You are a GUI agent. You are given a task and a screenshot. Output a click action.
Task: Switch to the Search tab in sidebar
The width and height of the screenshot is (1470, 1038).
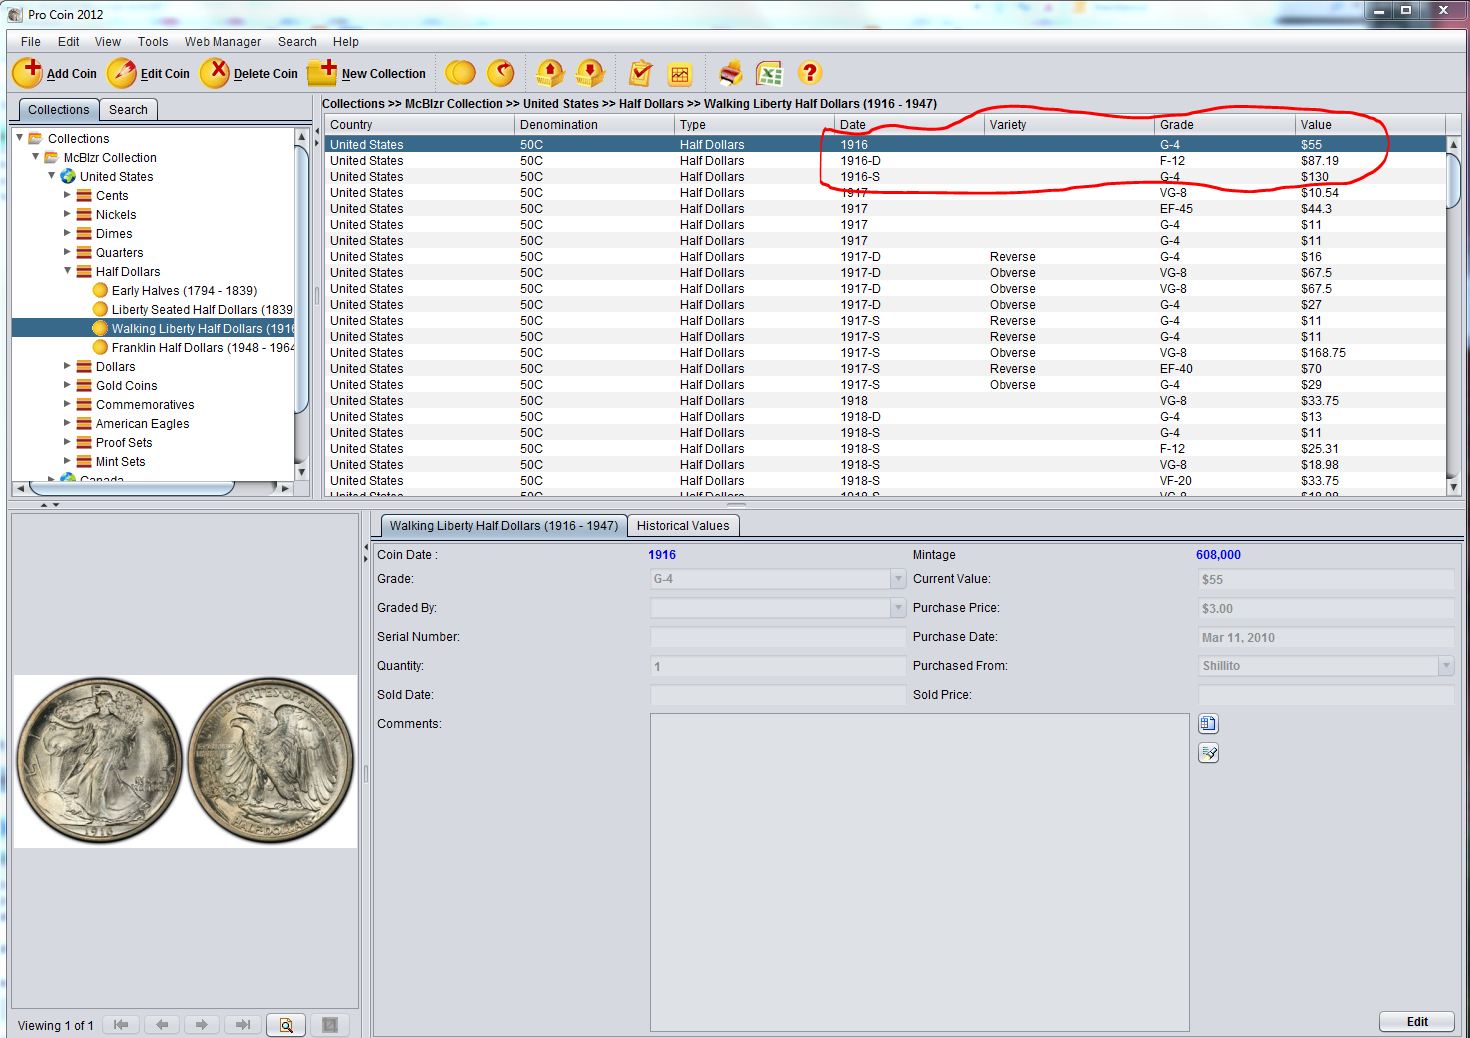click(128, 110)
